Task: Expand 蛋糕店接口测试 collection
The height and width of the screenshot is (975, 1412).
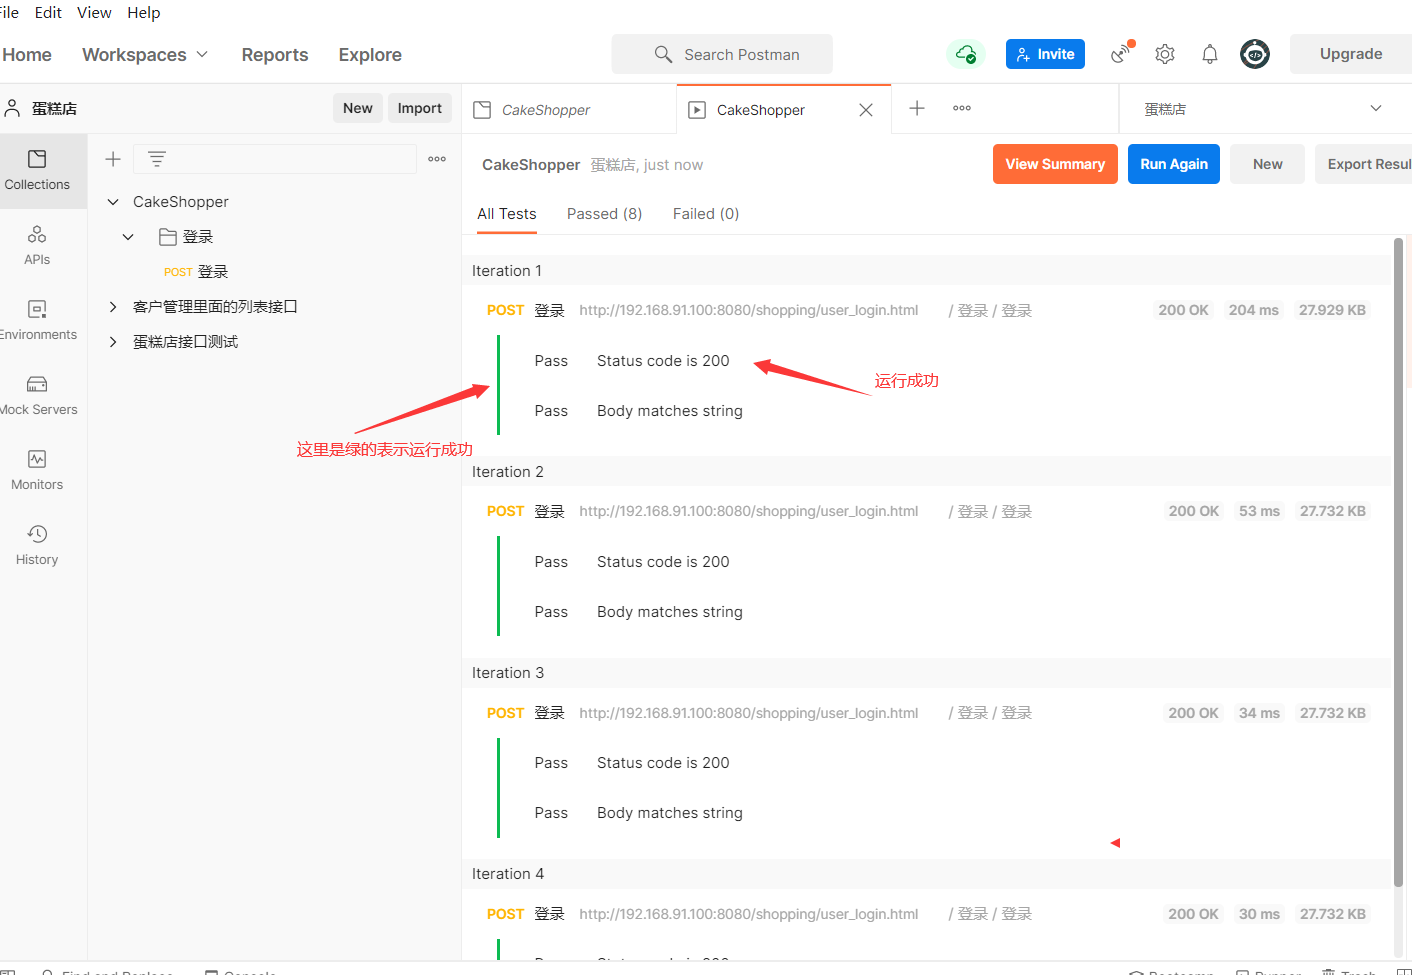Action: 113,342
